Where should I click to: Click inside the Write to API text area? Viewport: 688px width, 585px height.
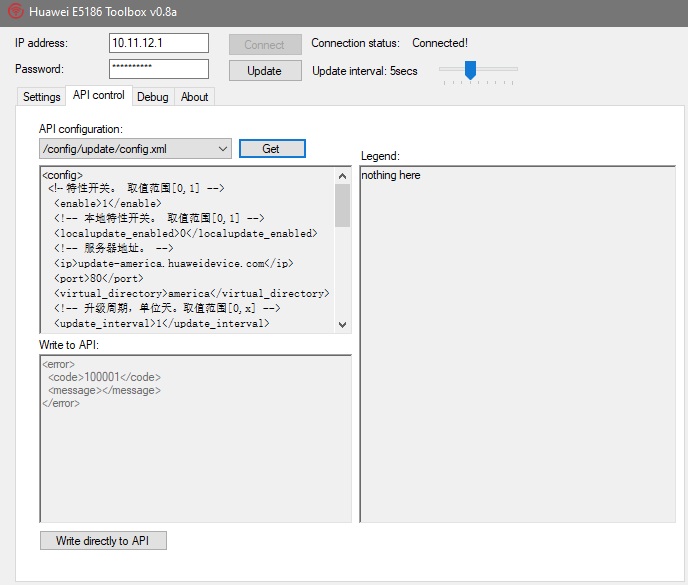(x=195, y=460)
